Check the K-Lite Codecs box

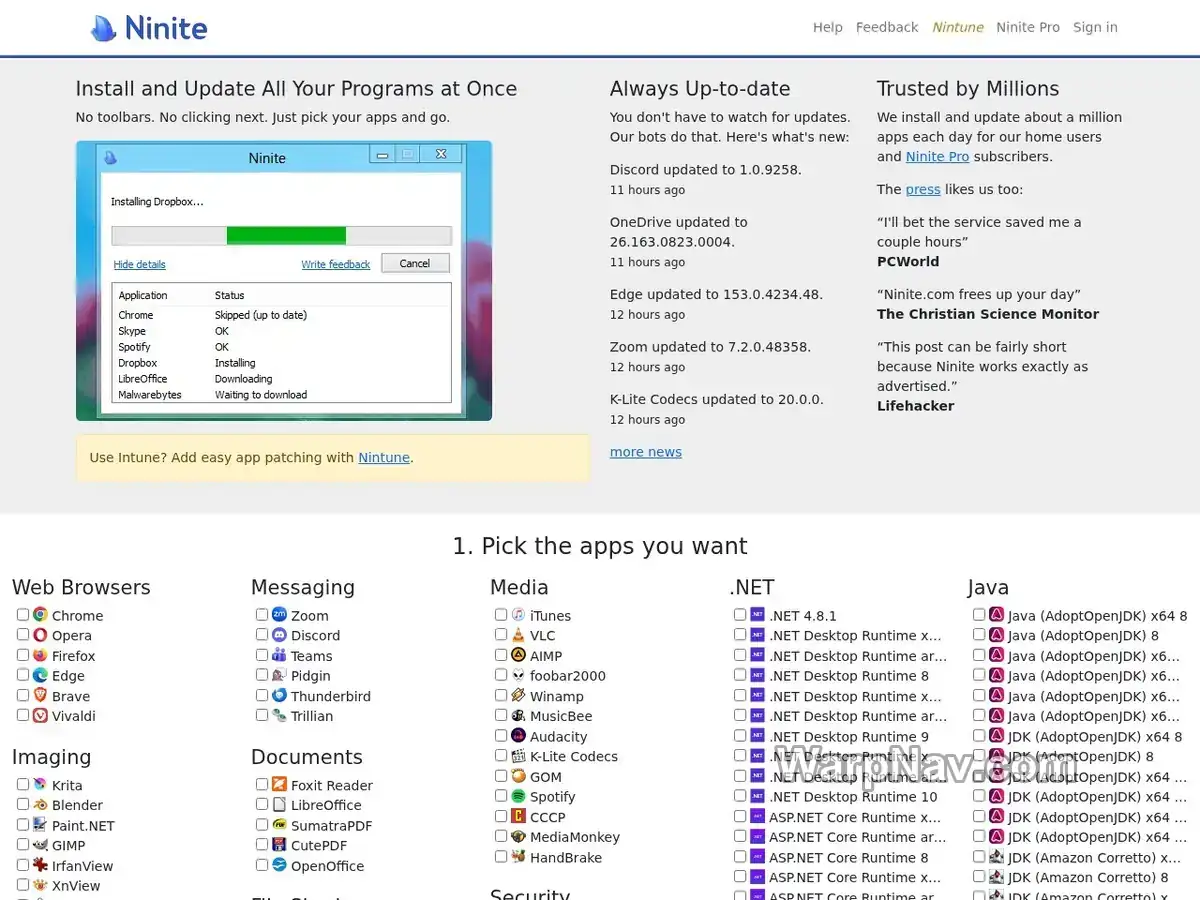(x=501, y=756)
